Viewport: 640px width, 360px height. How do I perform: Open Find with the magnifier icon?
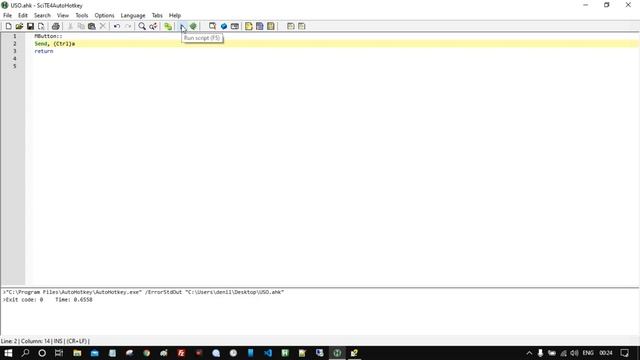click(x=142, y=27)
